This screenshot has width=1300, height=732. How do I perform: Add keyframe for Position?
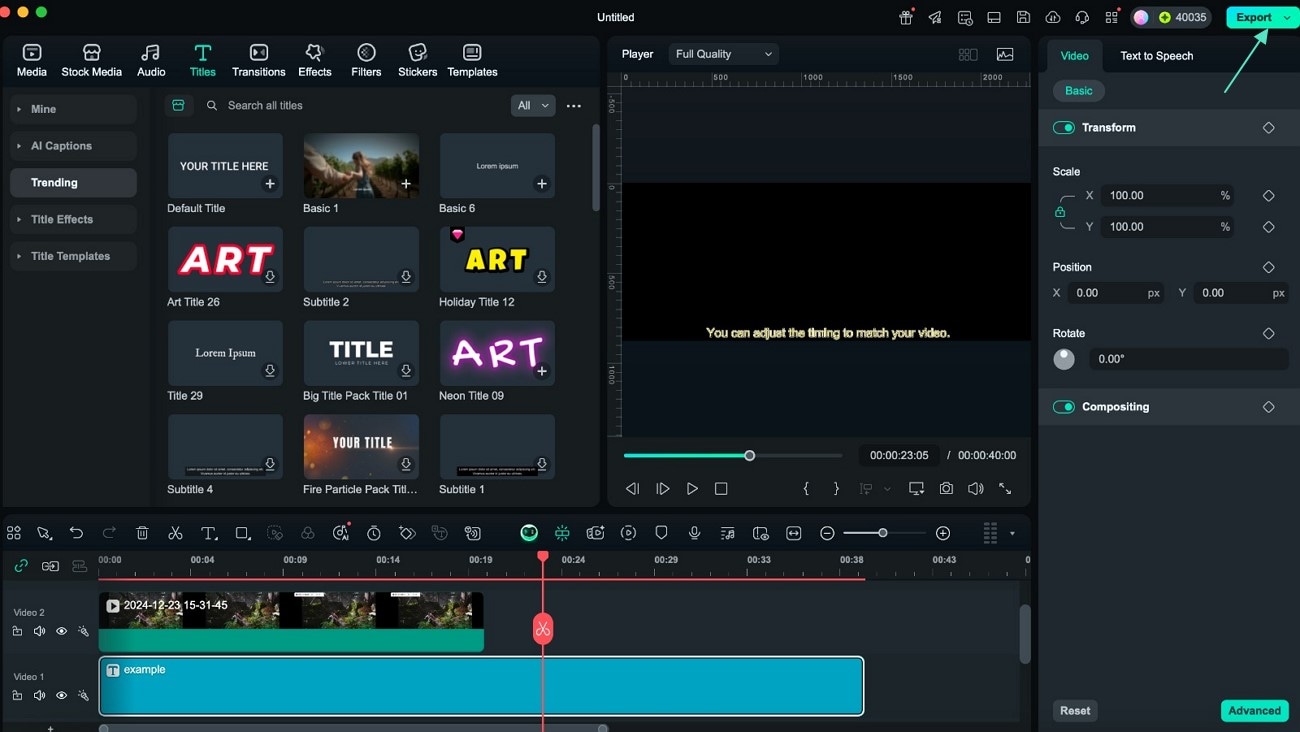(x=1268, y=267)
